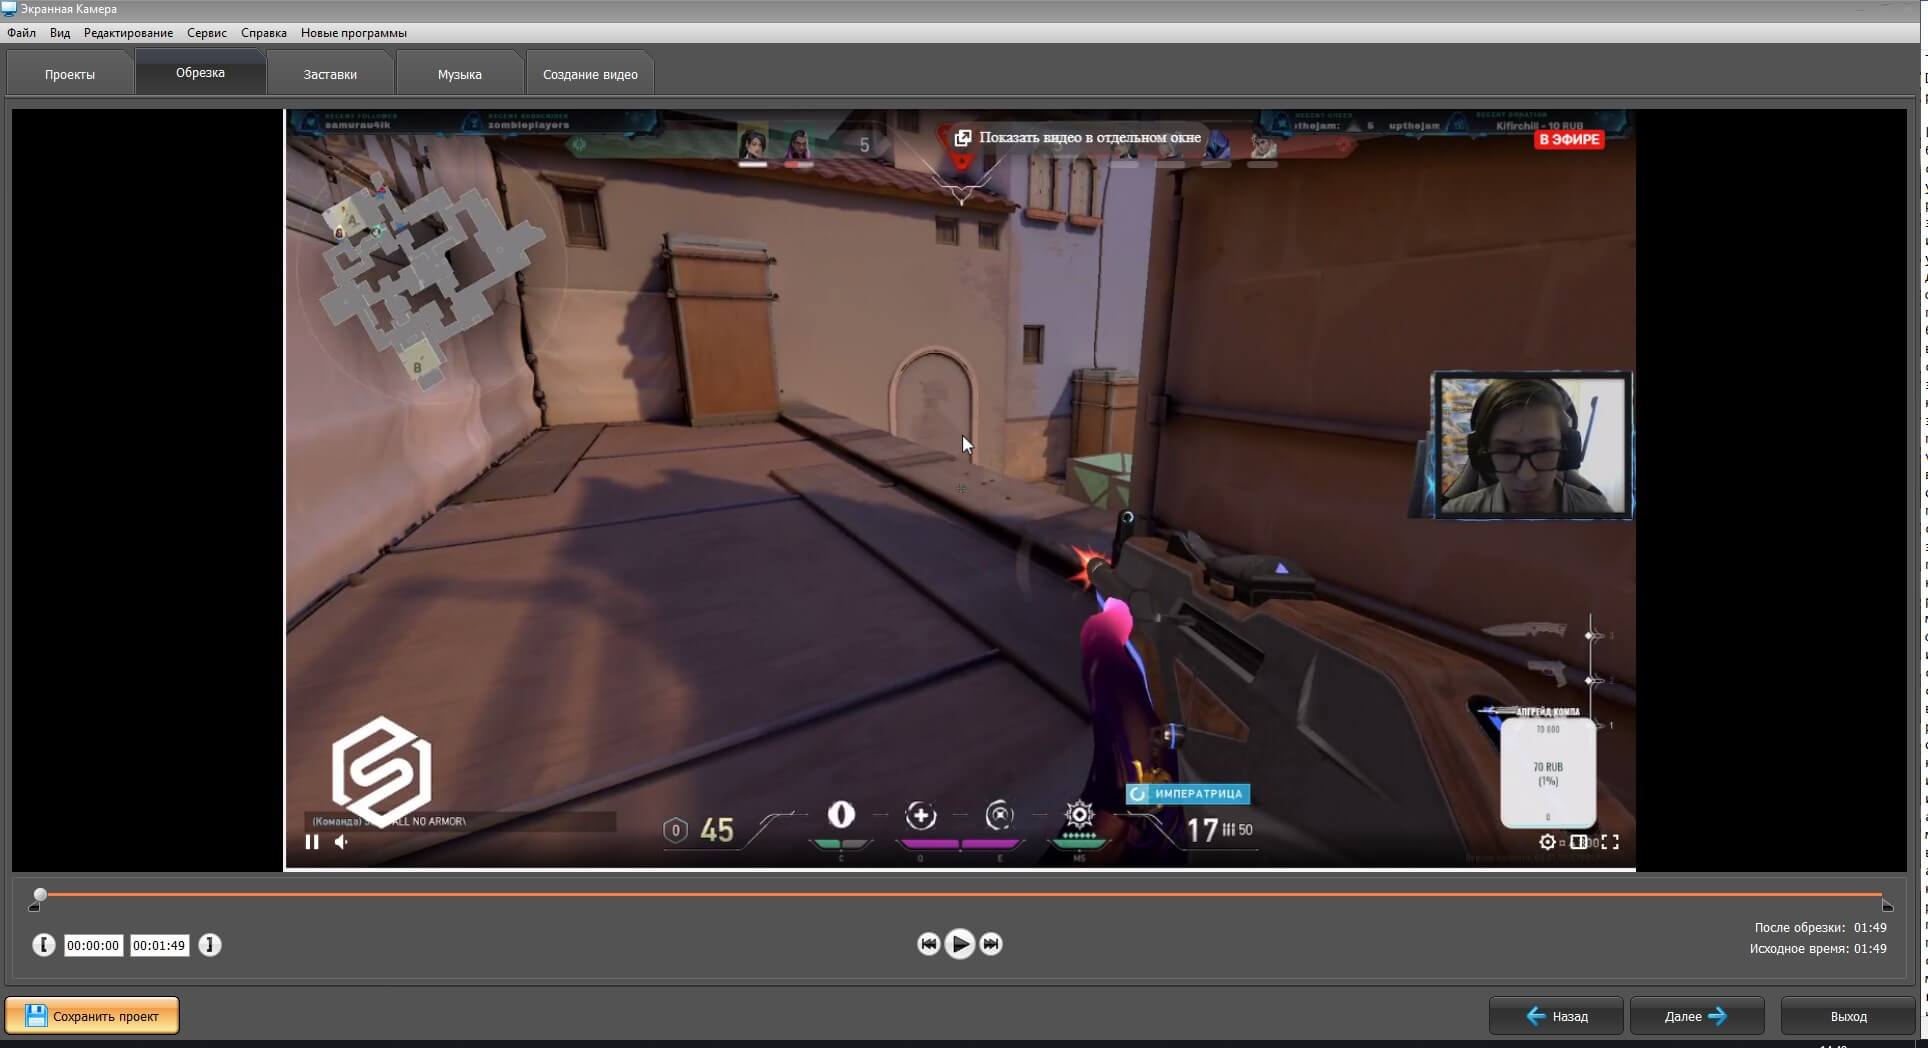Jump to the previous frame button

928,944
